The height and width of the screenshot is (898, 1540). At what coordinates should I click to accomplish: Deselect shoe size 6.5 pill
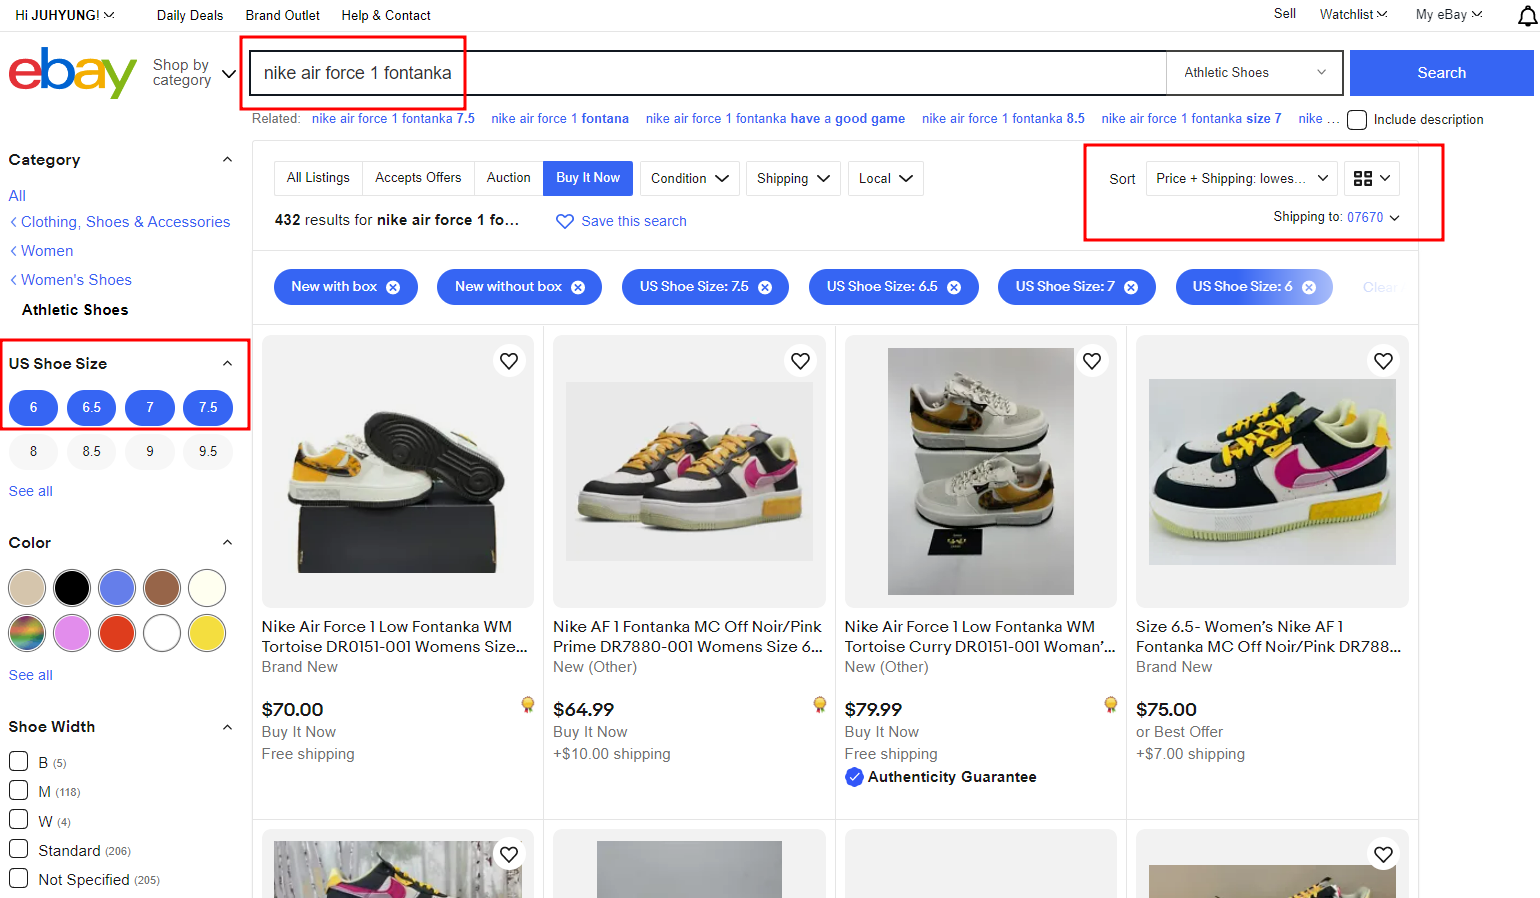(x=91, y=408)
